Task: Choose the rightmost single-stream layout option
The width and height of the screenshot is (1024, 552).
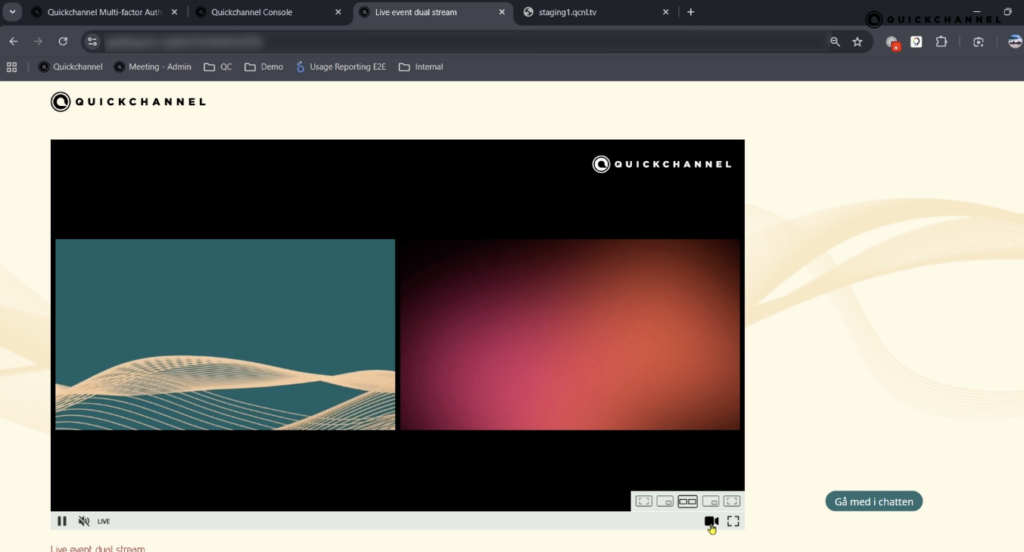Action: tap(732, 501)
